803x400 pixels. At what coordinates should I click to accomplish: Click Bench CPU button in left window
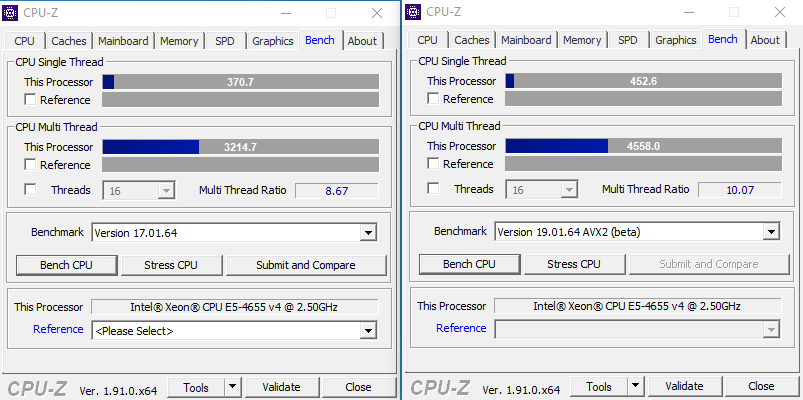(67, 265)
